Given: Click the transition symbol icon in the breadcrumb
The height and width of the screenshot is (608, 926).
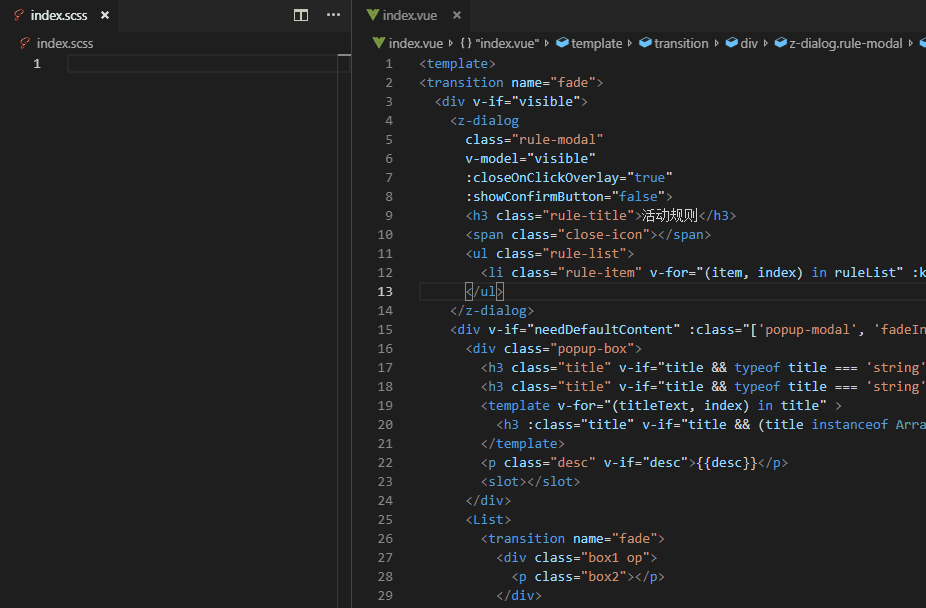Looking at the screenshot, I should 645,43.
